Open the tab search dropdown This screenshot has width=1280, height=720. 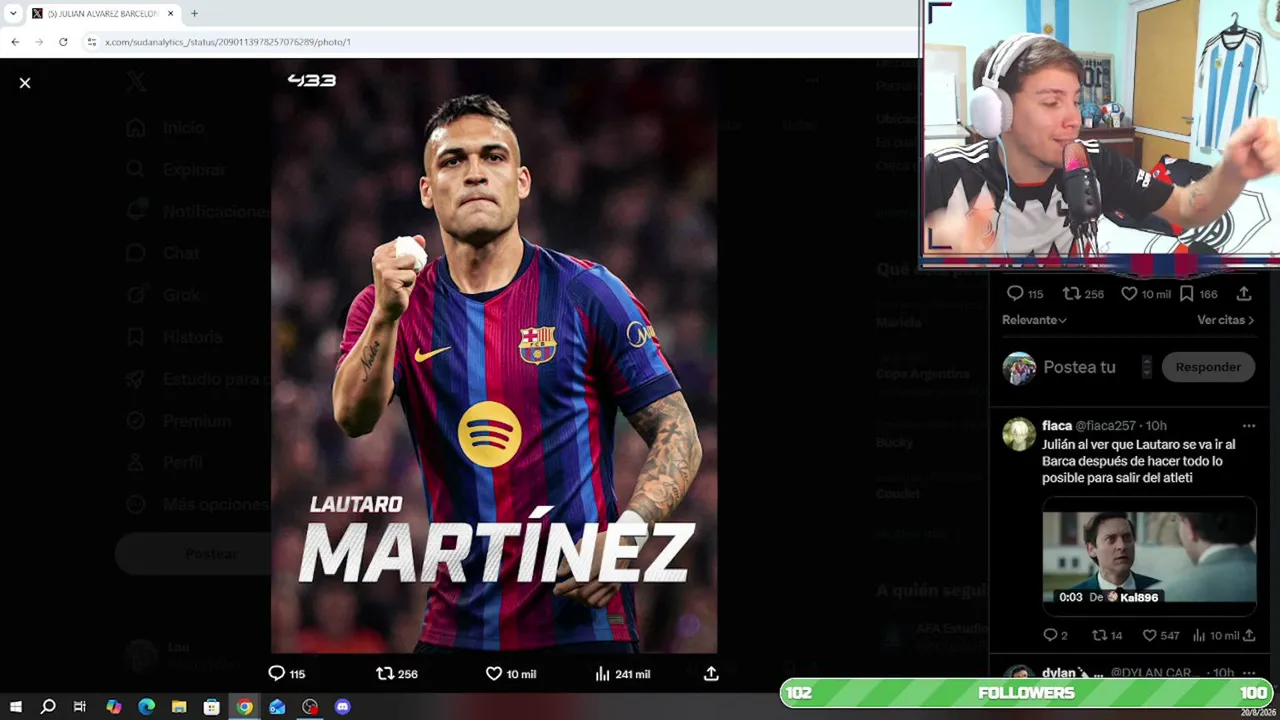pos(13,14)
